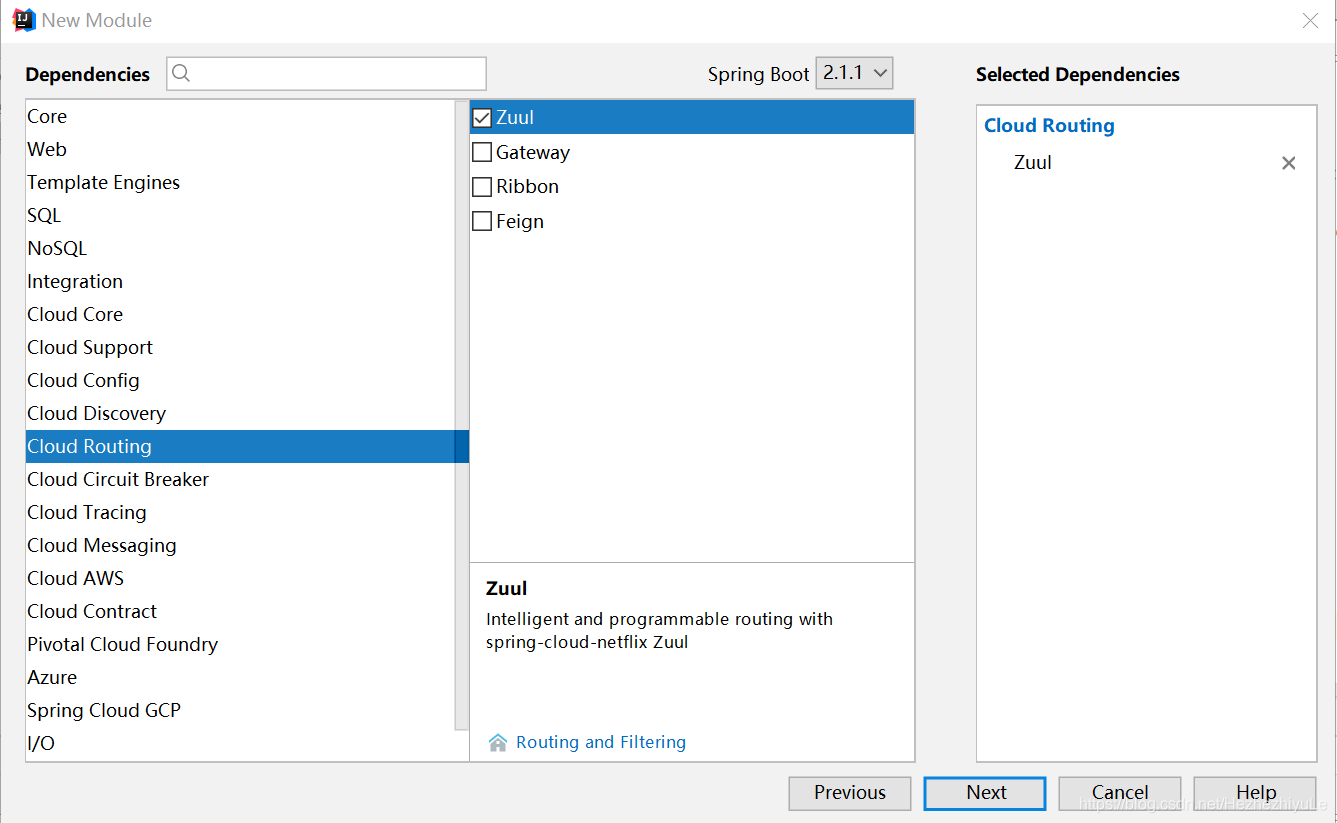
Task: Open Help for this dialog
Action: pyautogui.click(x=1255, y=793)
